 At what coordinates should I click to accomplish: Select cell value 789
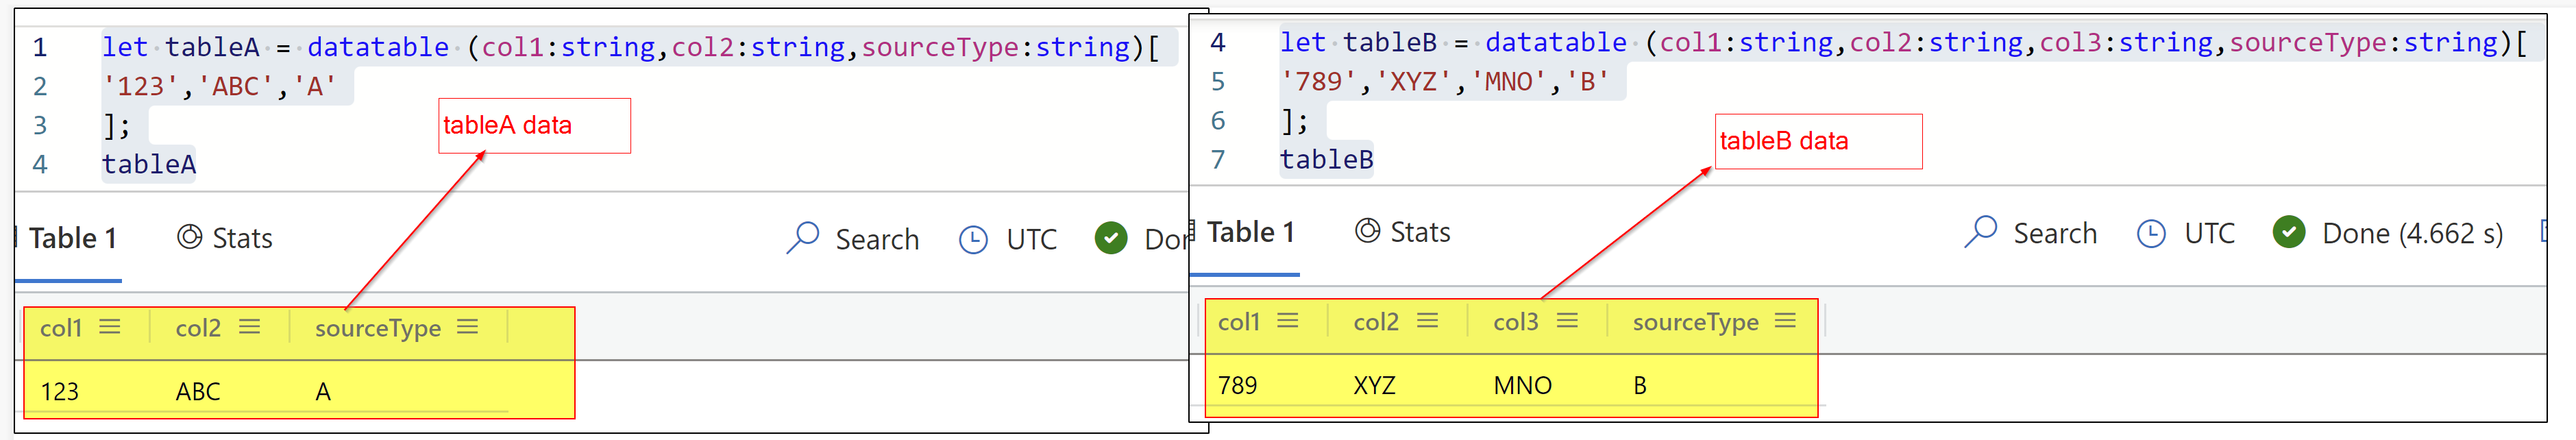pos(1238,385)
